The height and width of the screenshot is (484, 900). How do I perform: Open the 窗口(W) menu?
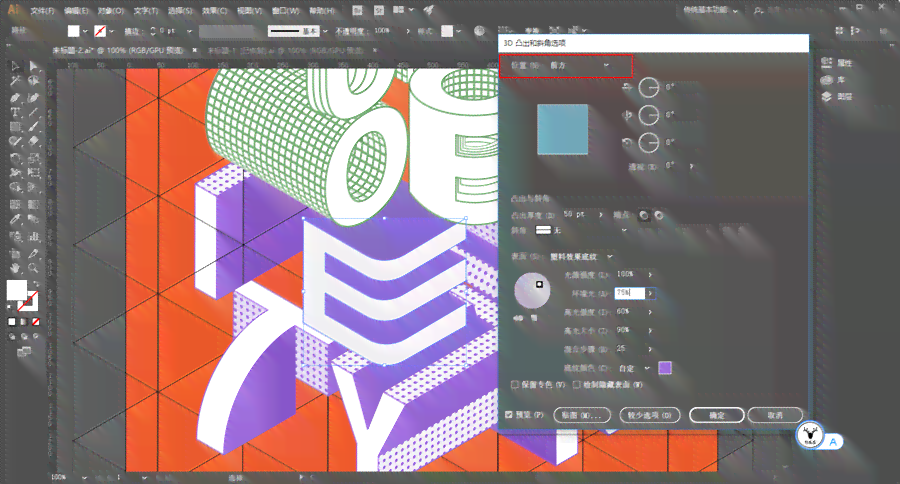tap(285, 11)
